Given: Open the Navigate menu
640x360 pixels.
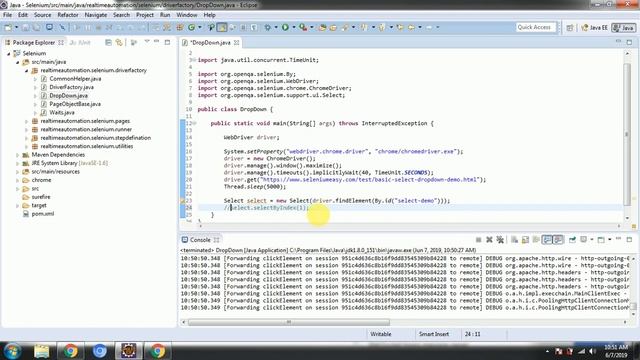Looking at the screenshot, I should point(96,15).
